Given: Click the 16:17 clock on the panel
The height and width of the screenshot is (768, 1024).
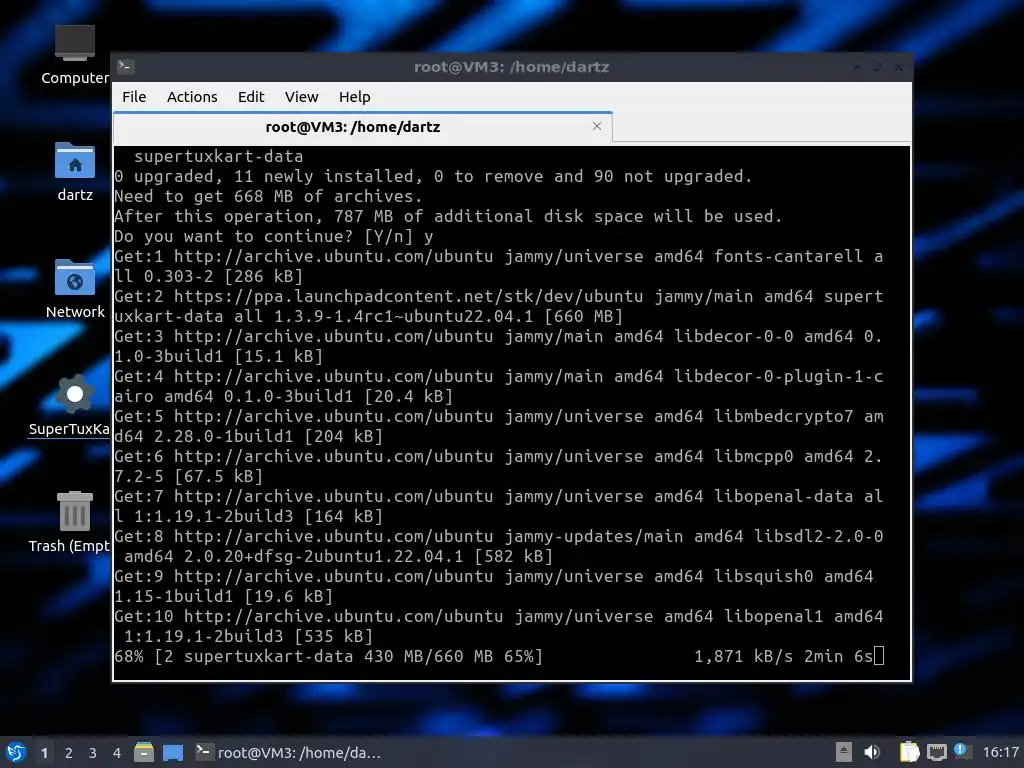Looking at the screenshot, I should [1000, 752].
